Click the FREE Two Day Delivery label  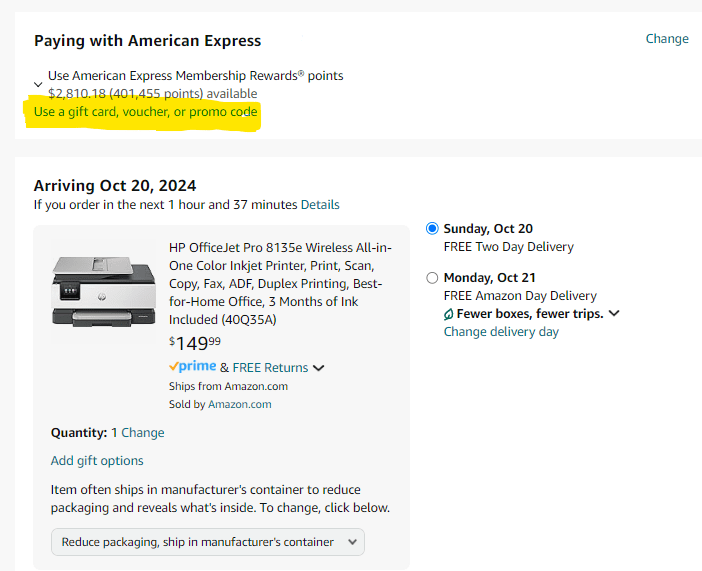tap(508, 247)
